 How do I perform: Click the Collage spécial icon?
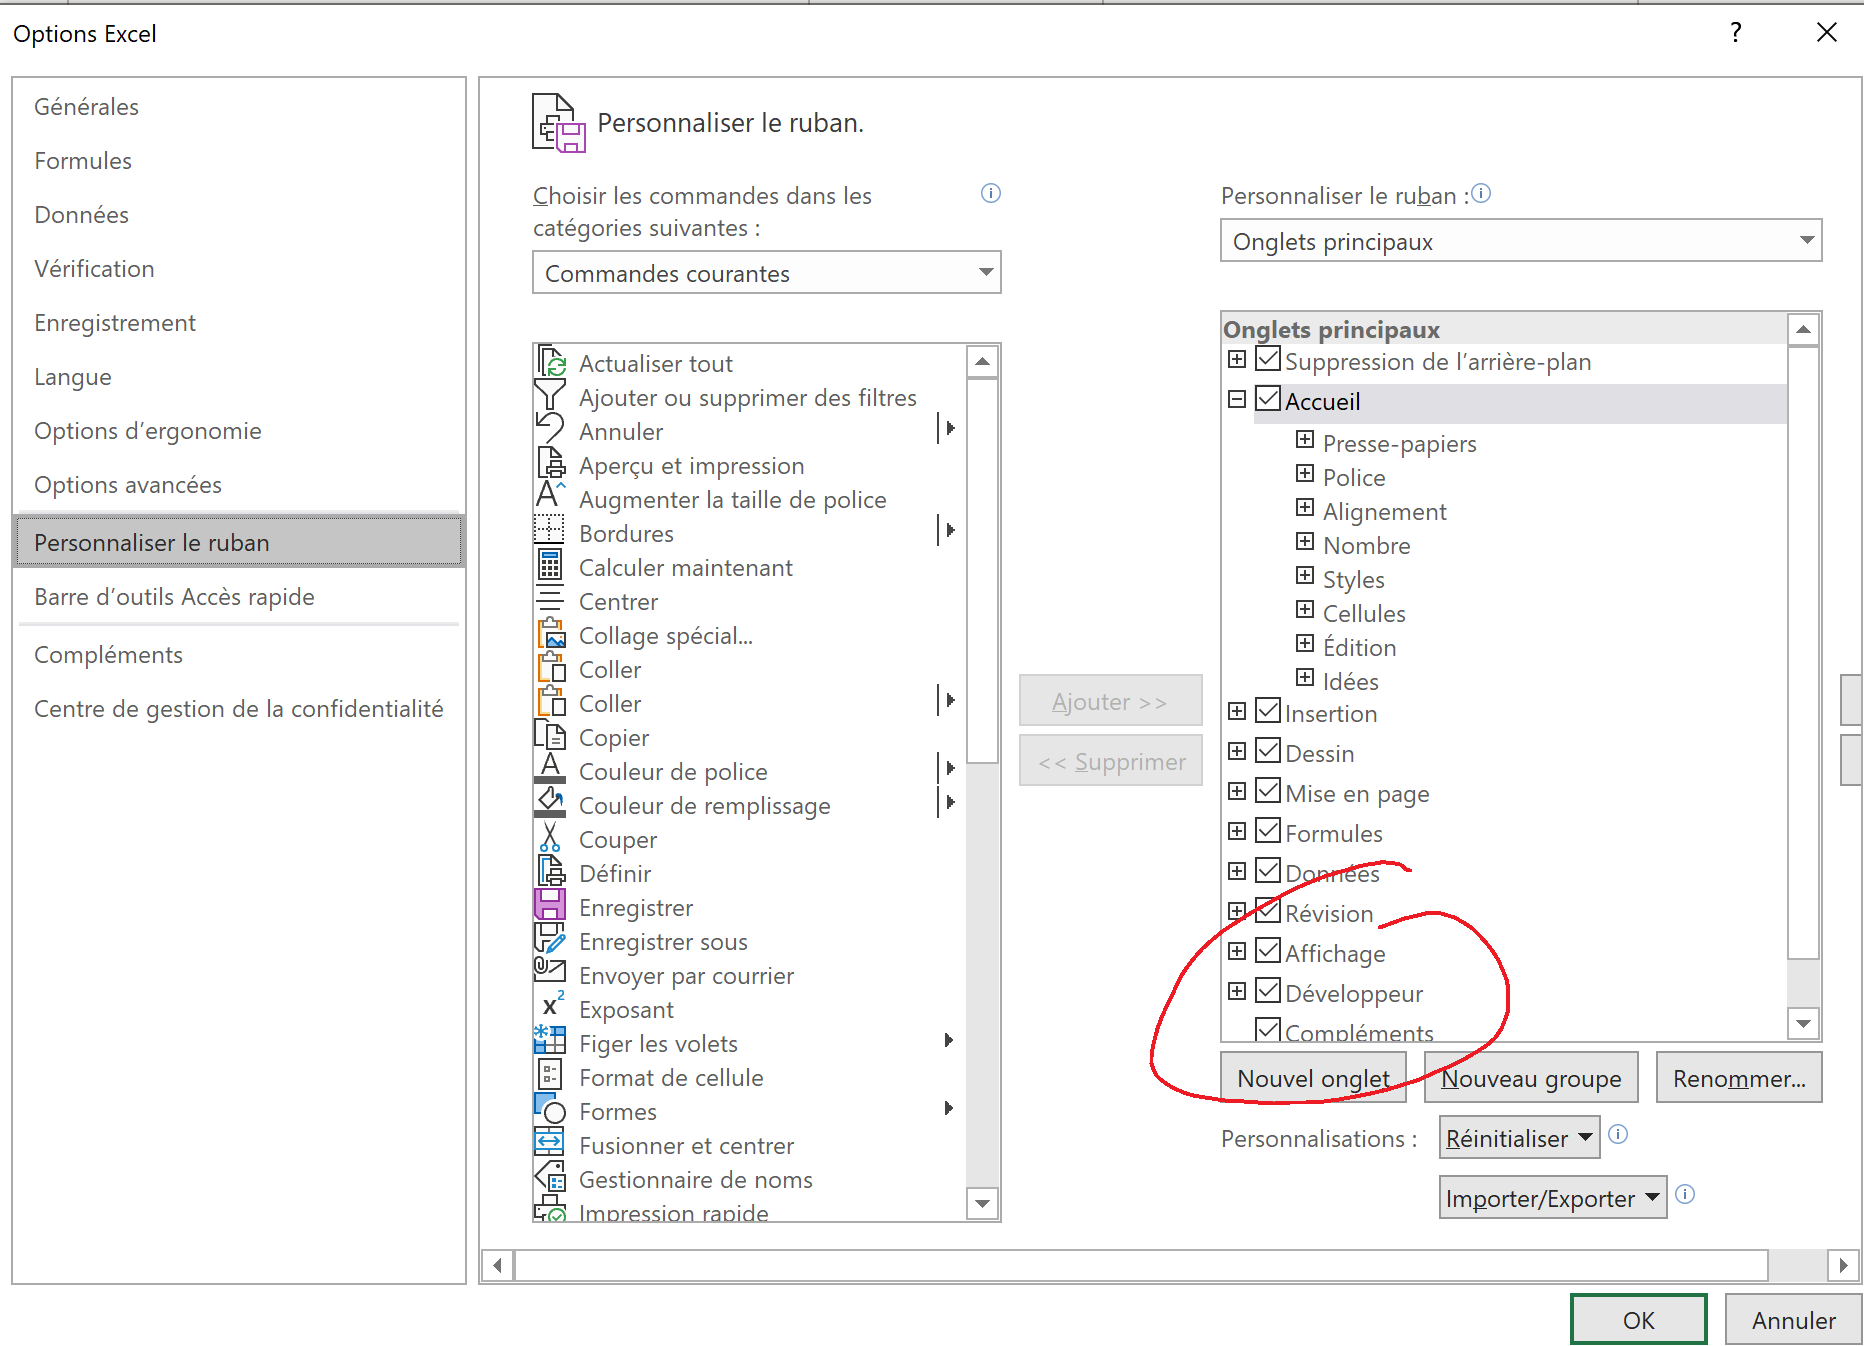click(551, 634)
